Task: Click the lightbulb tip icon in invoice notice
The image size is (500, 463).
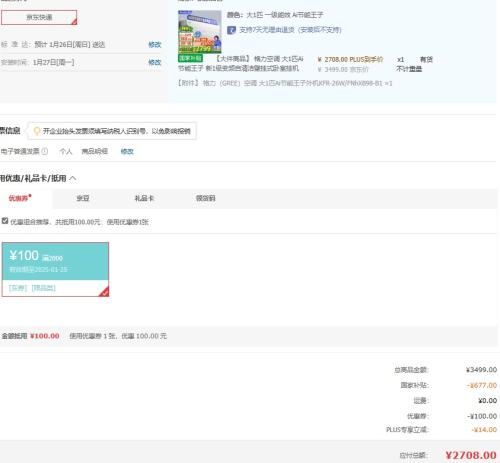Action: 37,131
